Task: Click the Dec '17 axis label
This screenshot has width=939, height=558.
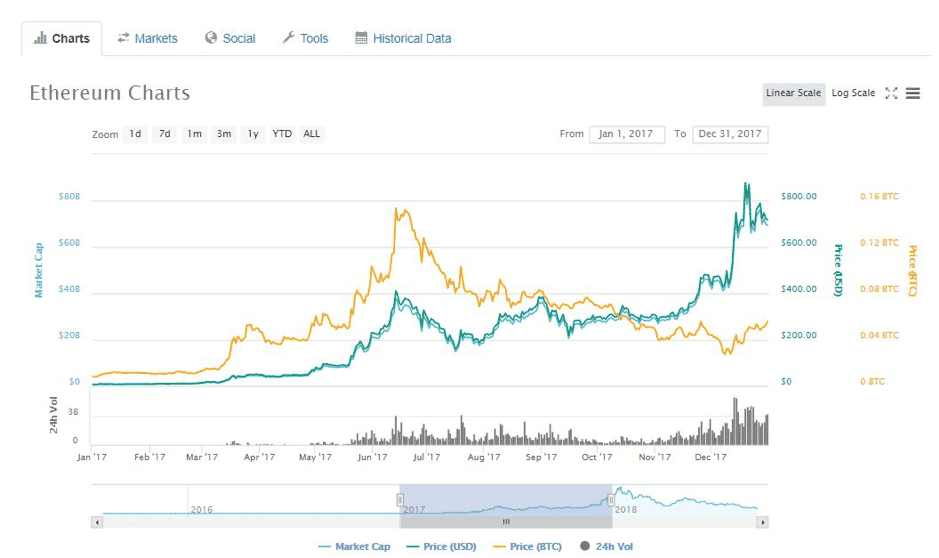Action: [x=710, y=457]
